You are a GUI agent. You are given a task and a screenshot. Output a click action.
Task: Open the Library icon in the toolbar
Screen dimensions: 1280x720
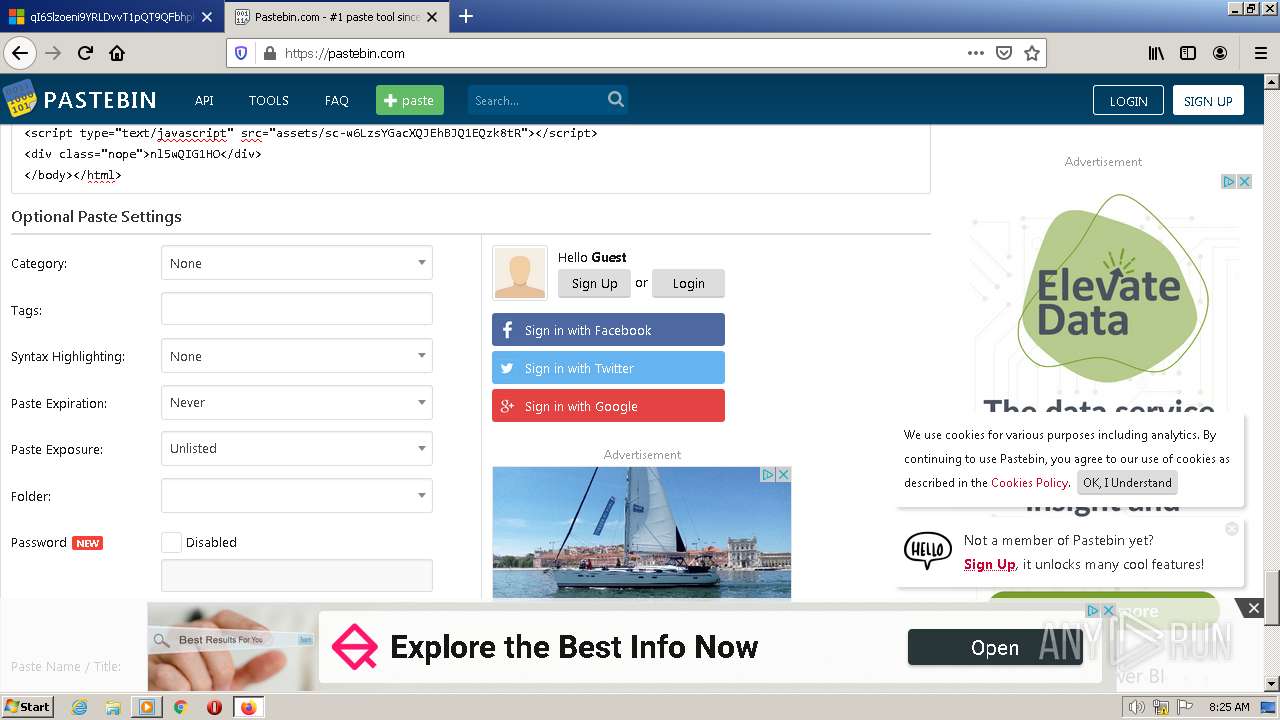pos(1156,53)
